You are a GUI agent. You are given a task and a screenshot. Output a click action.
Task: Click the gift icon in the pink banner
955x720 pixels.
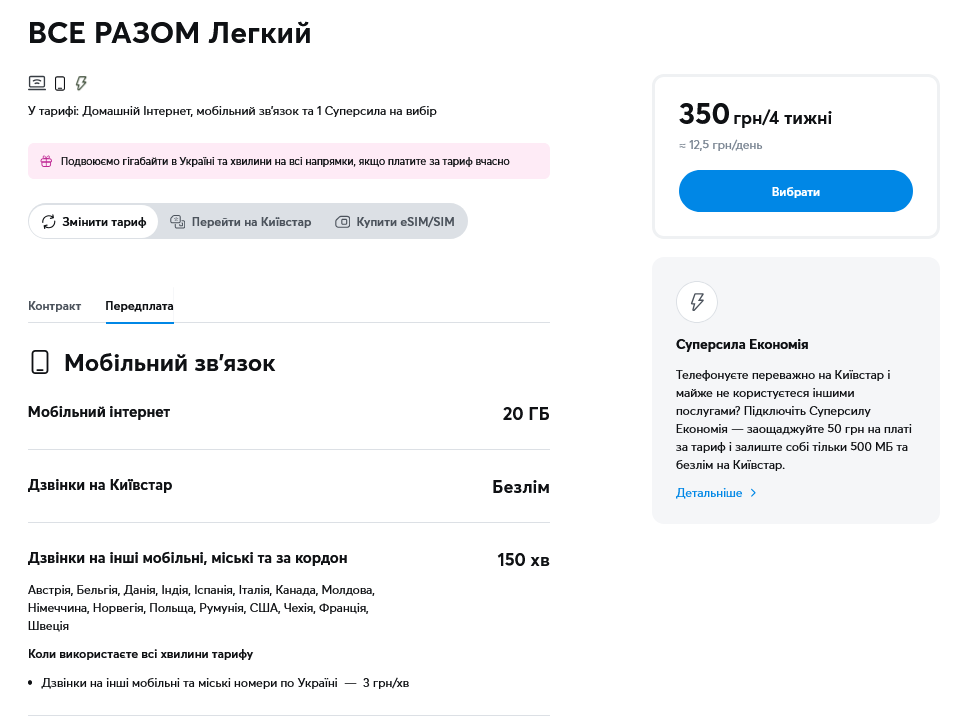46,161
